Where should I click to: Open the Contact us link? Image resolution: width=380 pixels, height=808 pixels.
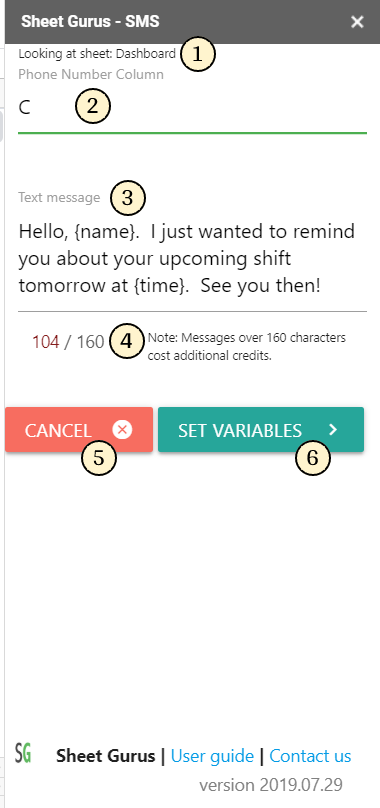(x=310, y=756)
